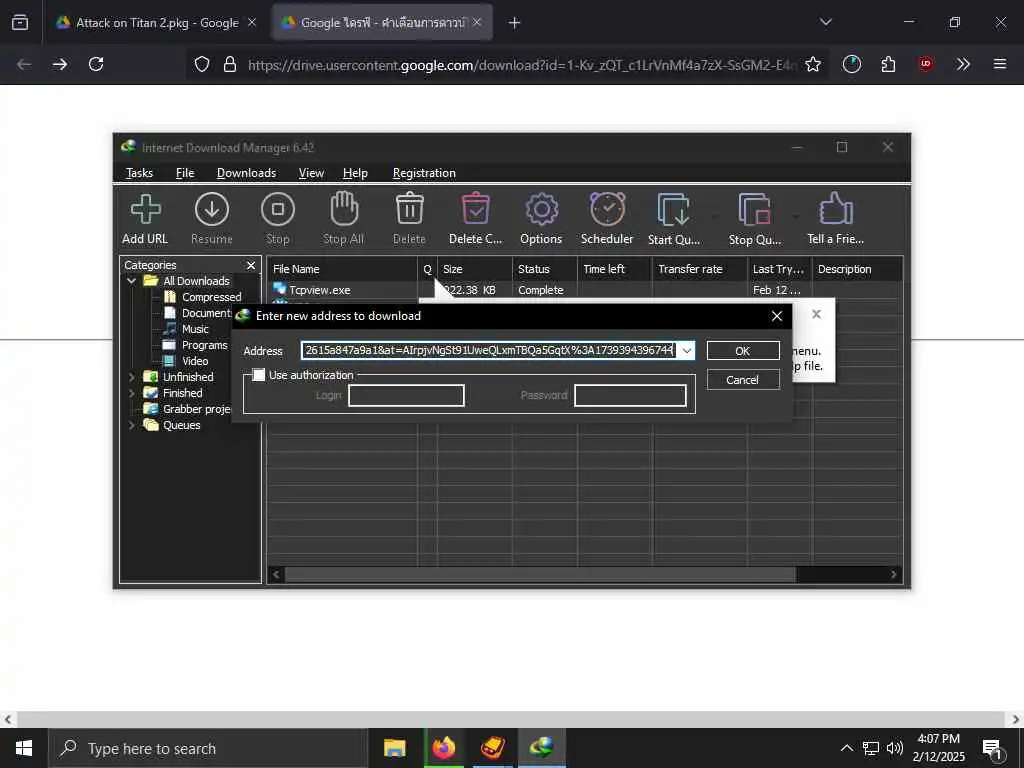The width and height of the screenshot is (1024, 768).
Task: Click Cancel in the address dialog
Action: pos(743,380)
